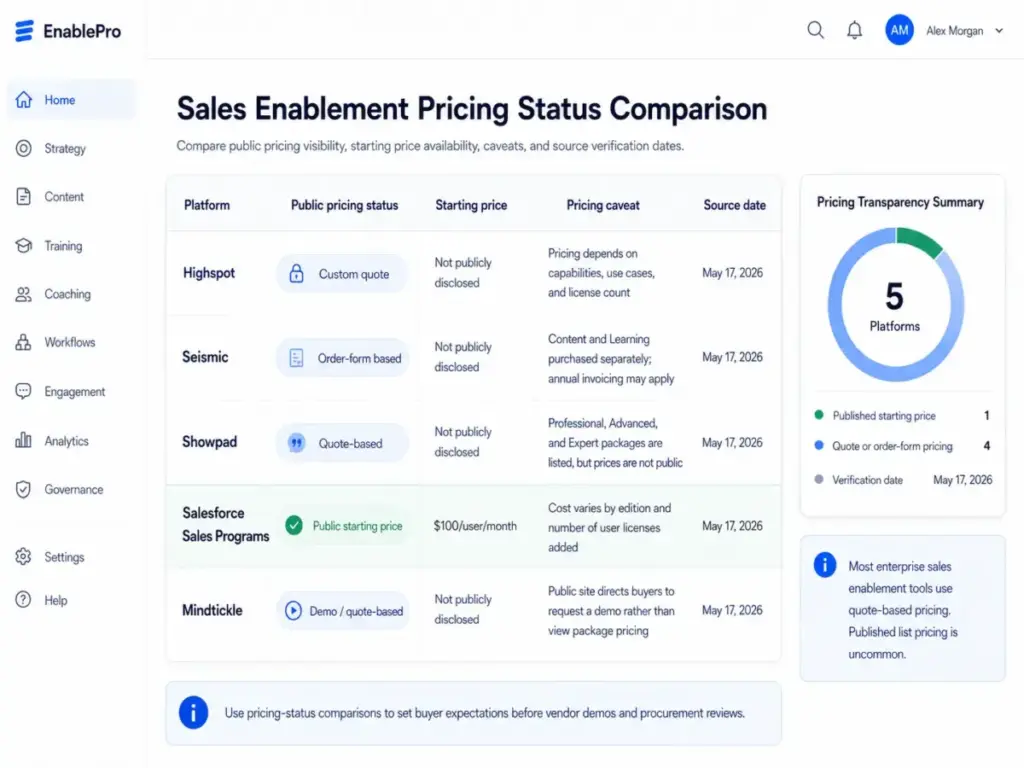
Task: Click the info icon in side note card
Action: [825, 564]
